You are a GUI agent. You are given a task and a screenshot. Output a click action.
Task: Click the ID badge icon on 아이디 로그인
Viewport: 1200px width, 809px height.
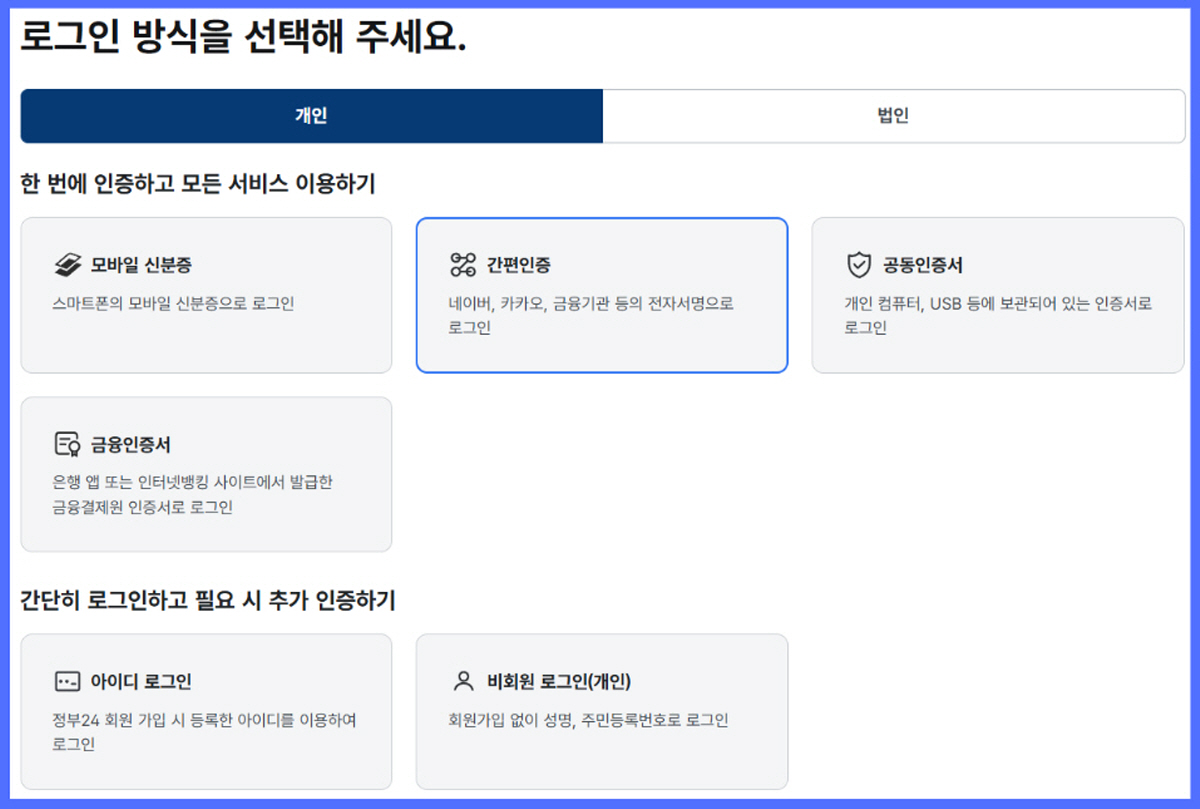pos(66,680)
